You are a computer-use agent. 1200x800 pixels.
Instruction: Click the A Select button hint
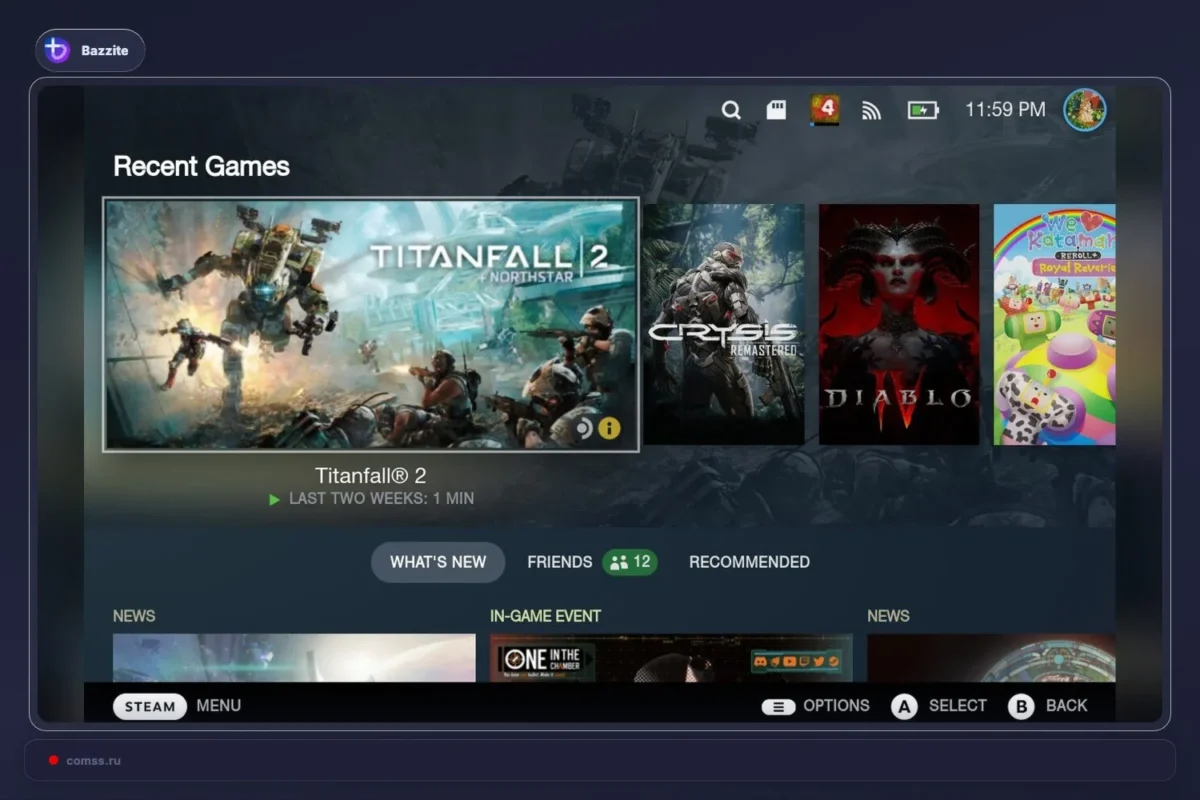[x=939, y=706]
